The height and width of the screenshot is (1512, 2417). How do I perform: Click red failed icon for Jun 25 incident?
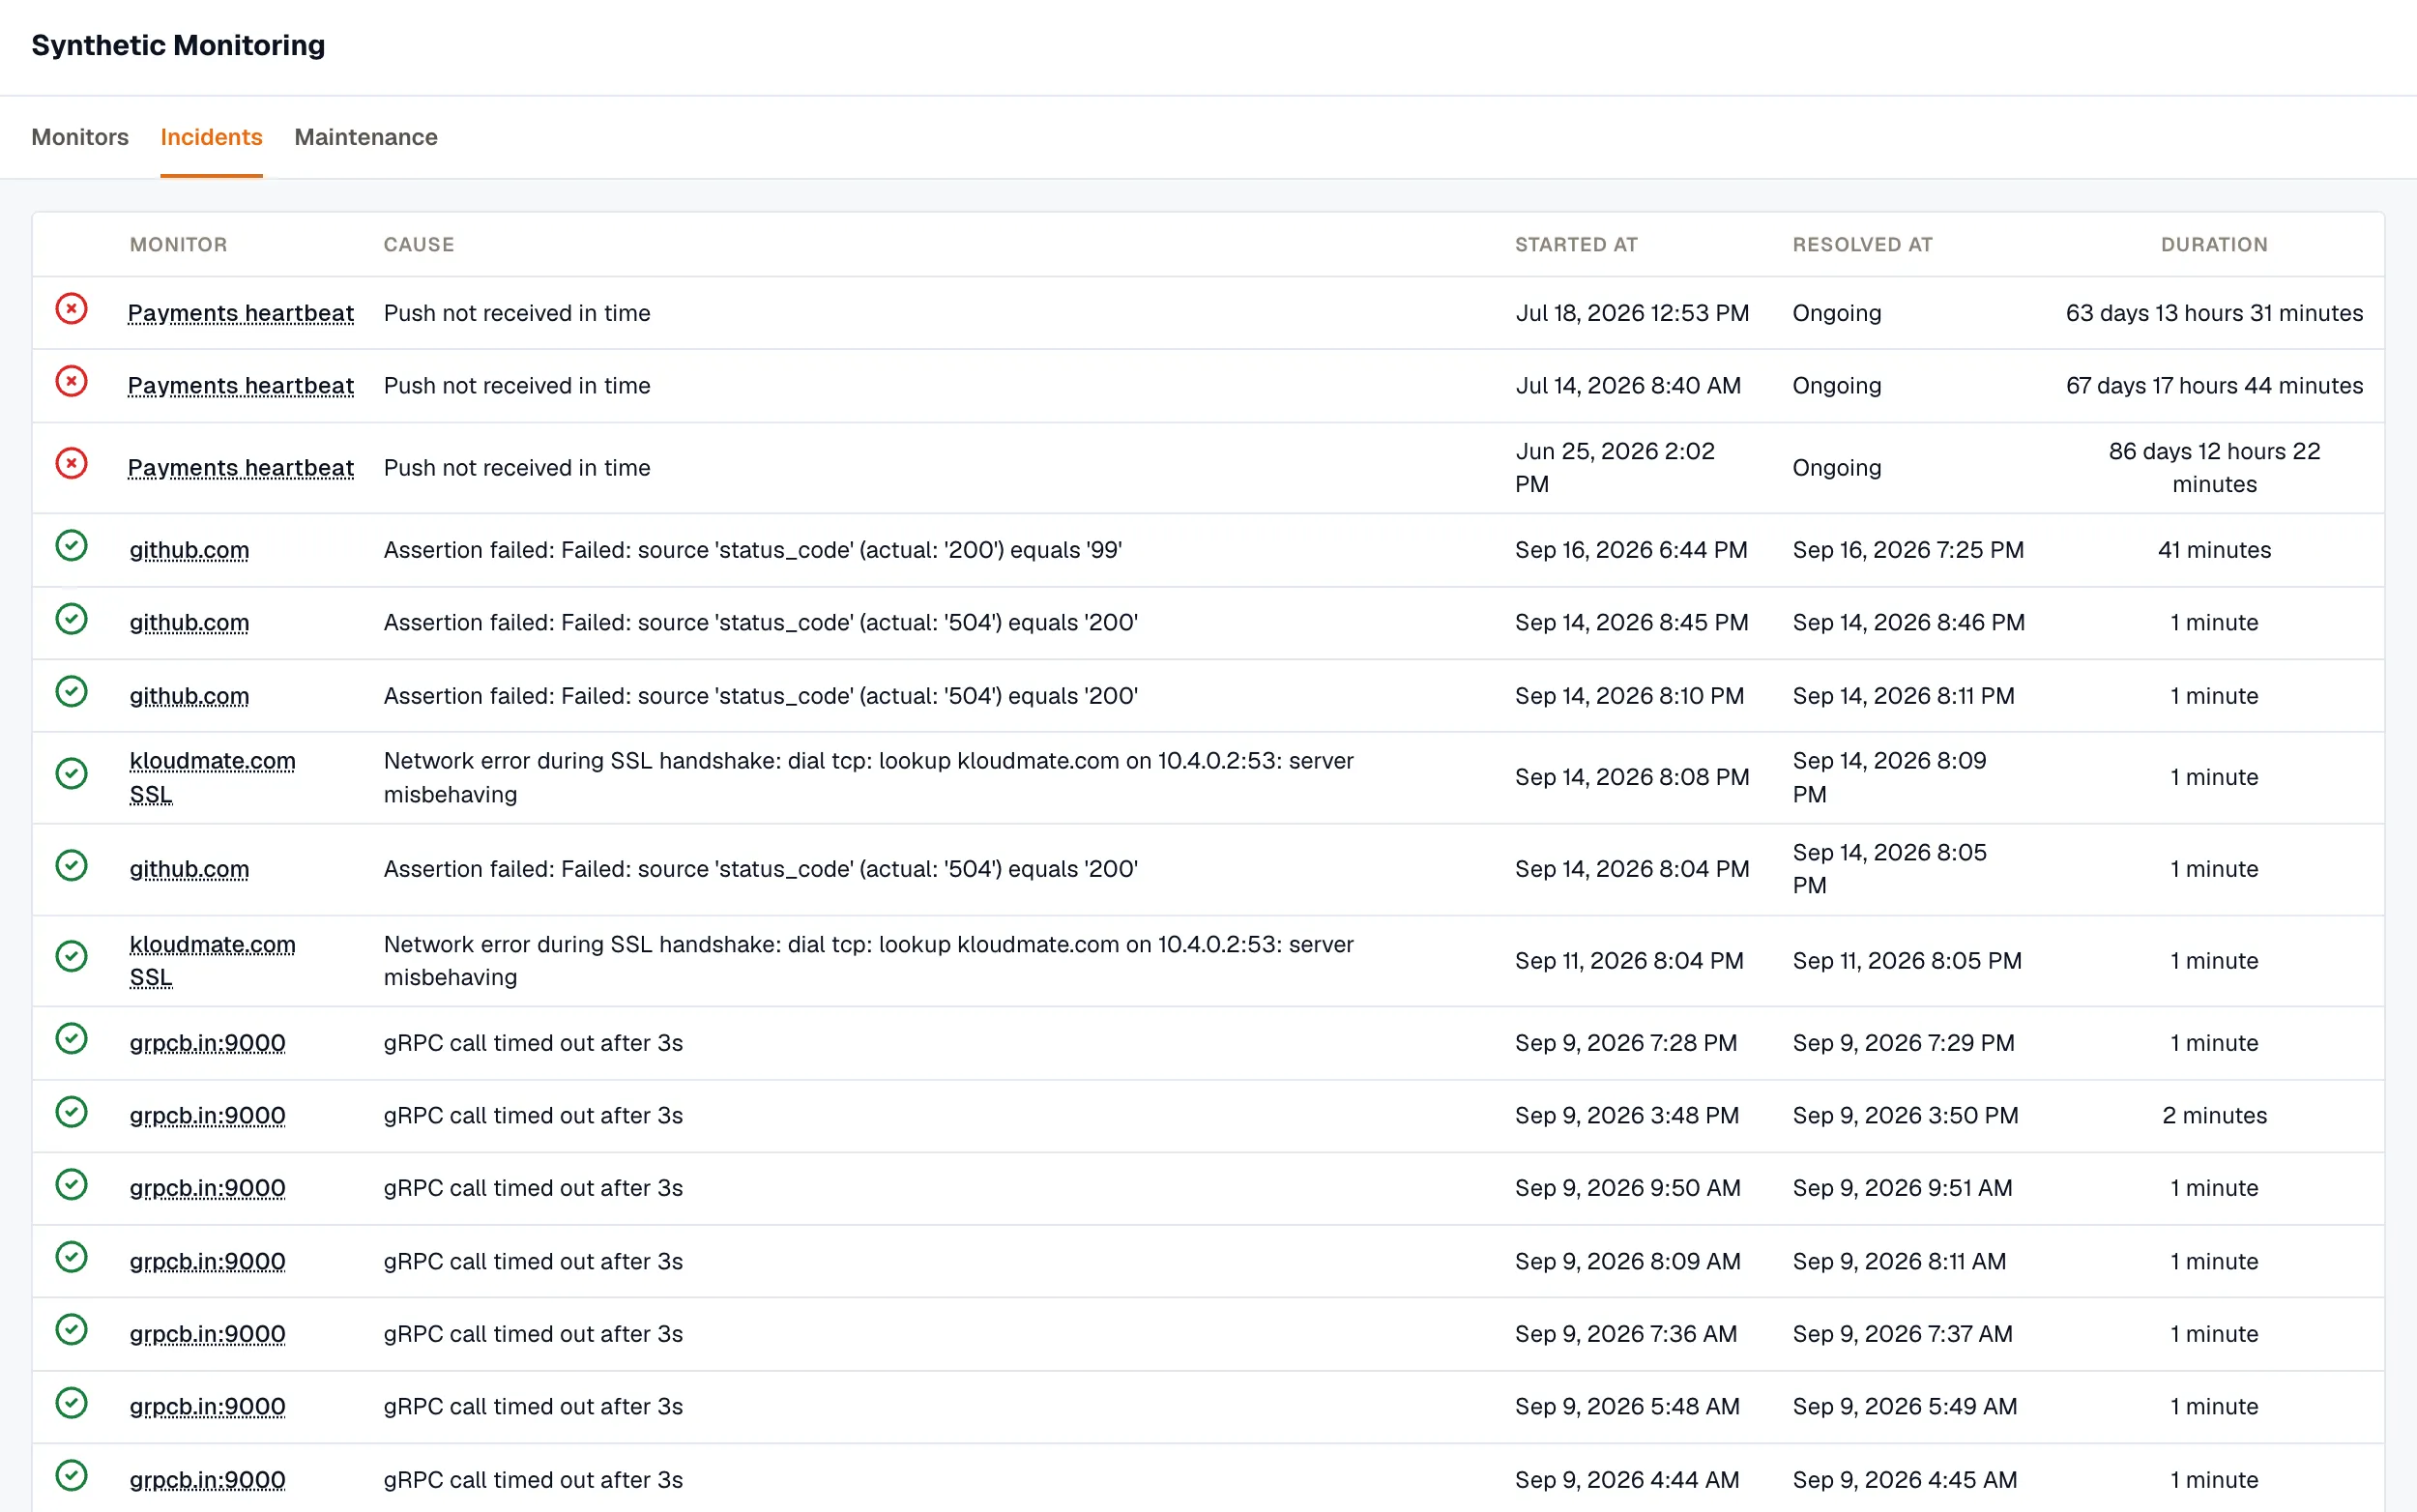(x=71, y=464)
